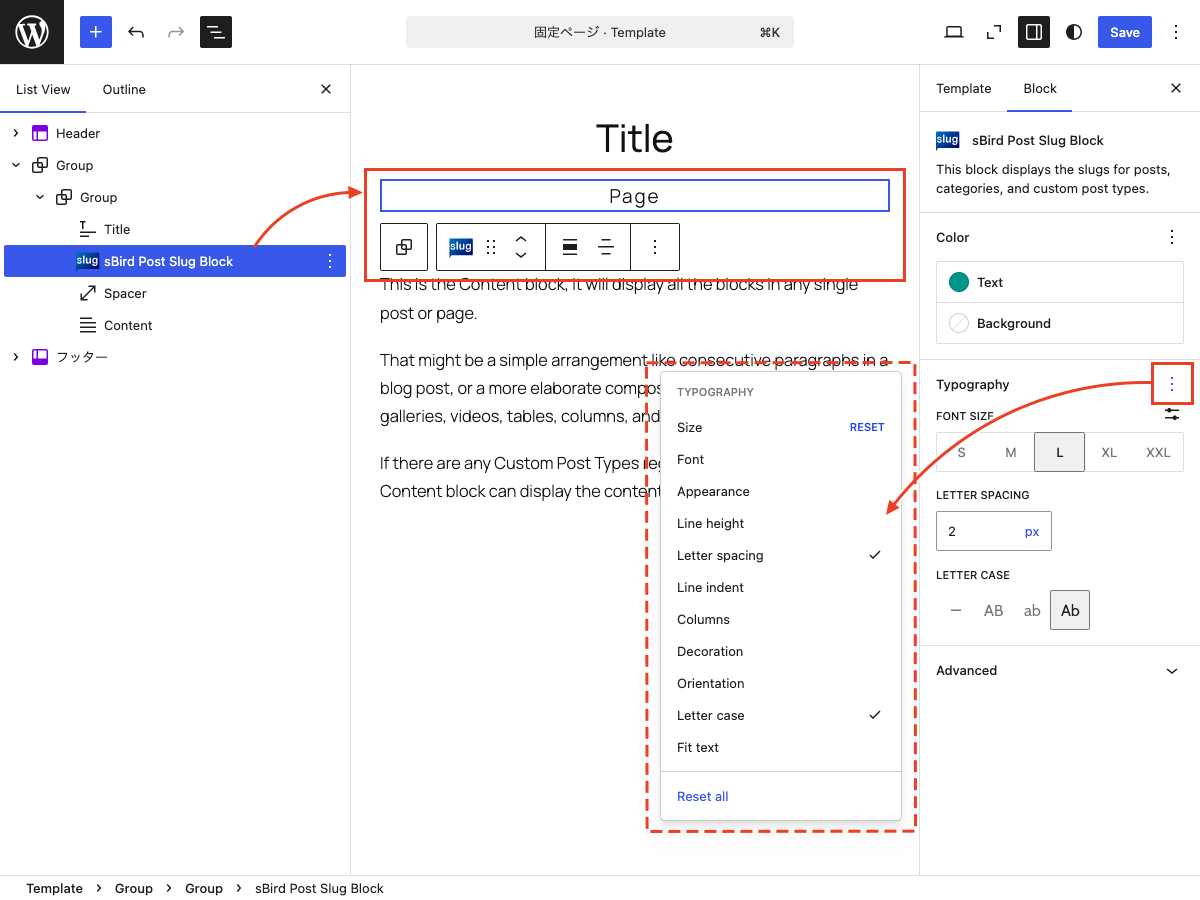
Task: Select the Header template part row
Action: pyautogui.click(x=175, y=133)
